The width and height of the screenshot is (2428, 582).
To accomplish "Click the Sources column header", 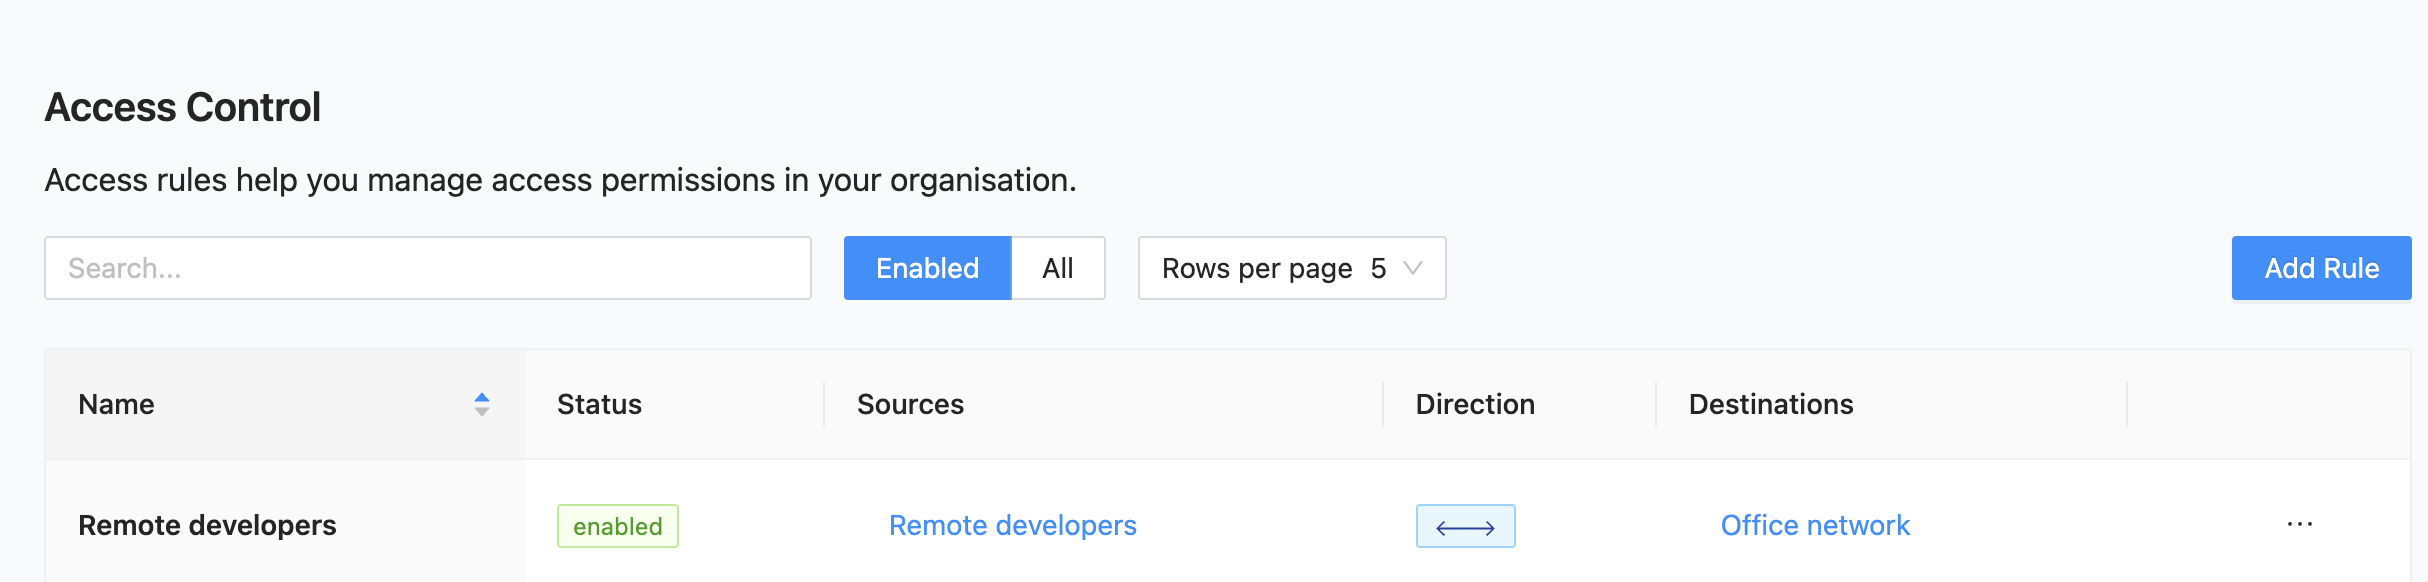I will [910, 404].
